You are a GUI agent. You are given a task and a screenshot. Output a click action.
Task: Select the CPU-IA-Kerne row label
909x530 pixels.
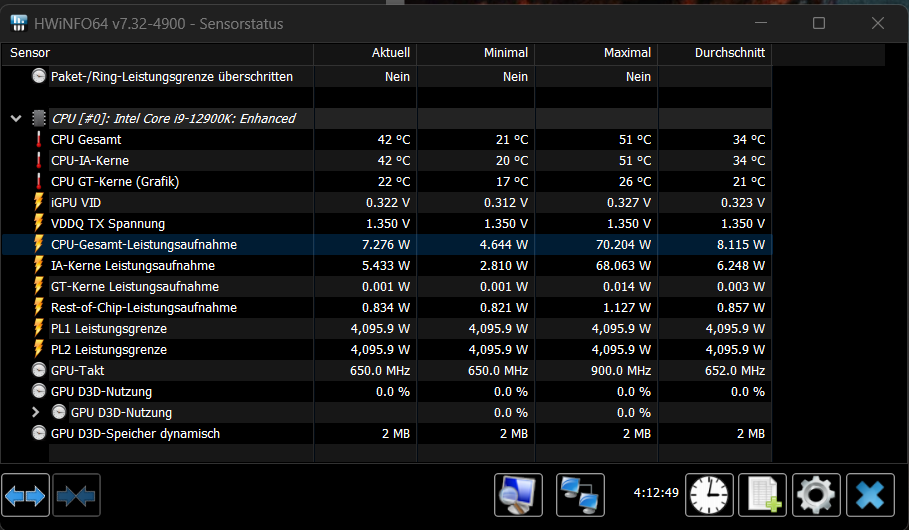[x=90, y=161]
